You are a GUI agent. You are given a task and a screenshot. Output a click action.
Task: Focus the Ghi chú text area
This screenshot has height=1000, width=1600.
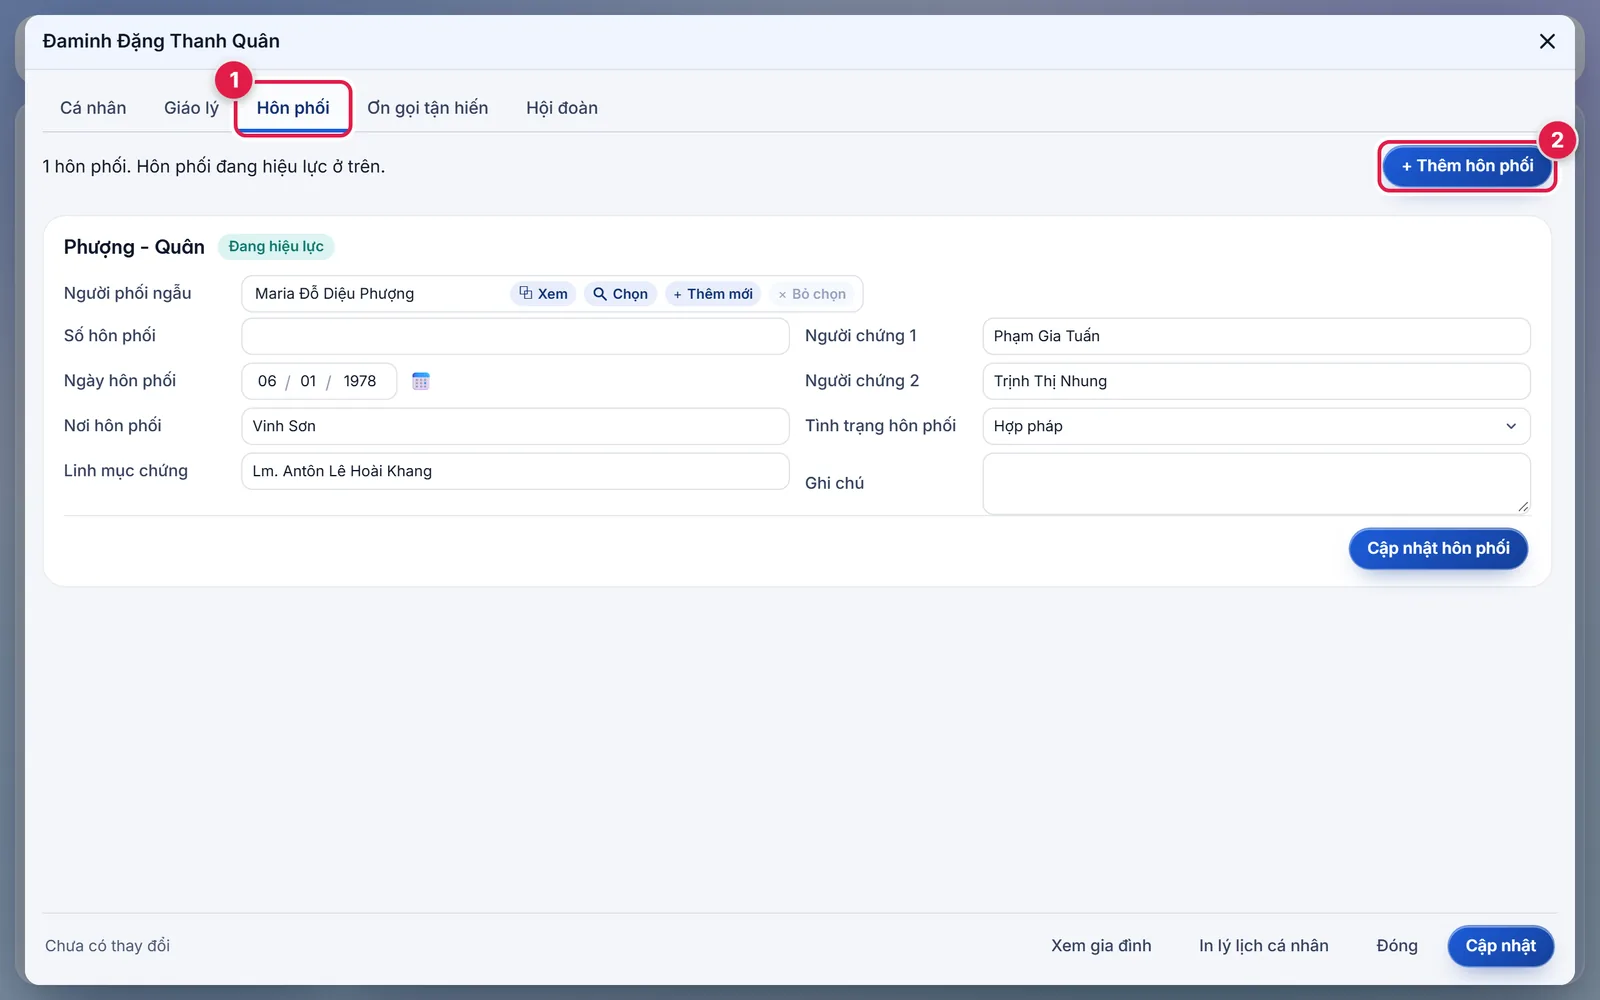click(1256, 484)
